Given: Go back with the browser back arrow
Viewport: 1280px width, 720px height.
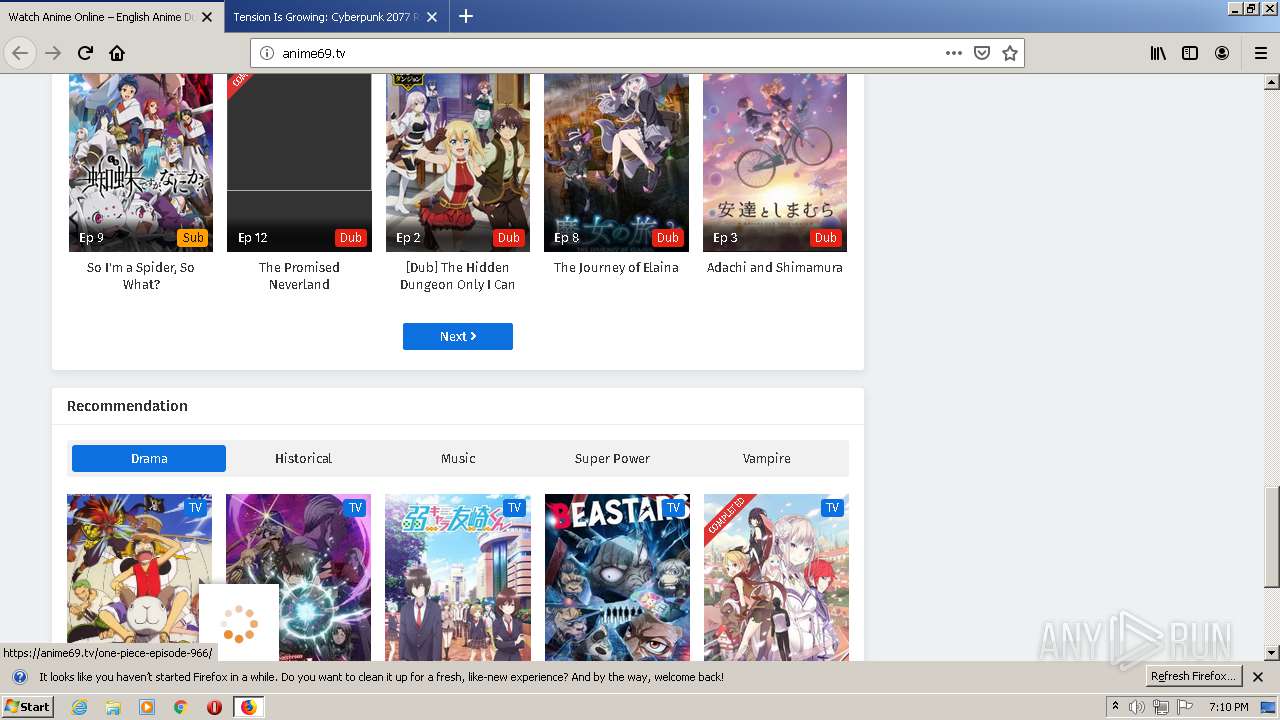Looking at the screenshot, I should point(20,53).
